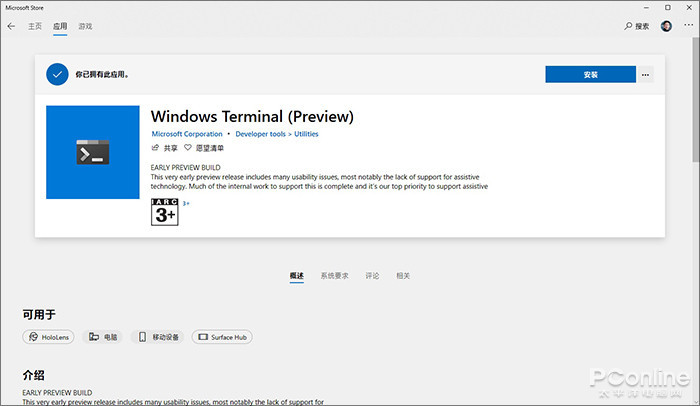Viewport: 700px width, 406px height.
Task: Select the 概述 overview tab
Action: point(296,276)
